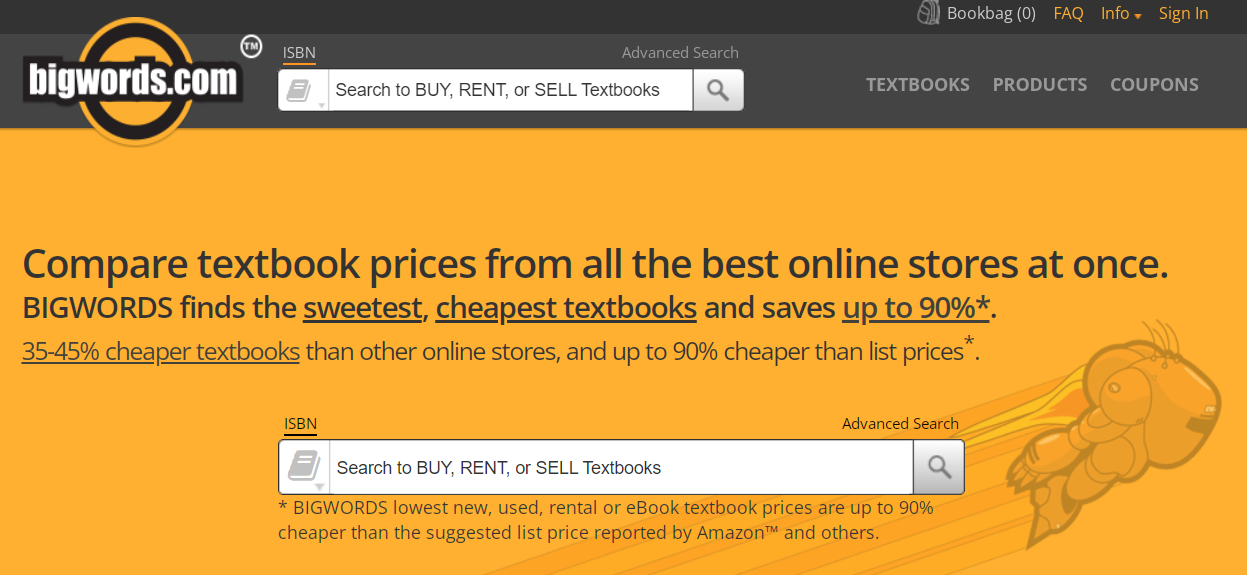Expand the Info dropdown menu
Viewport: 1247px width, 575px height.
[1121, 14]
